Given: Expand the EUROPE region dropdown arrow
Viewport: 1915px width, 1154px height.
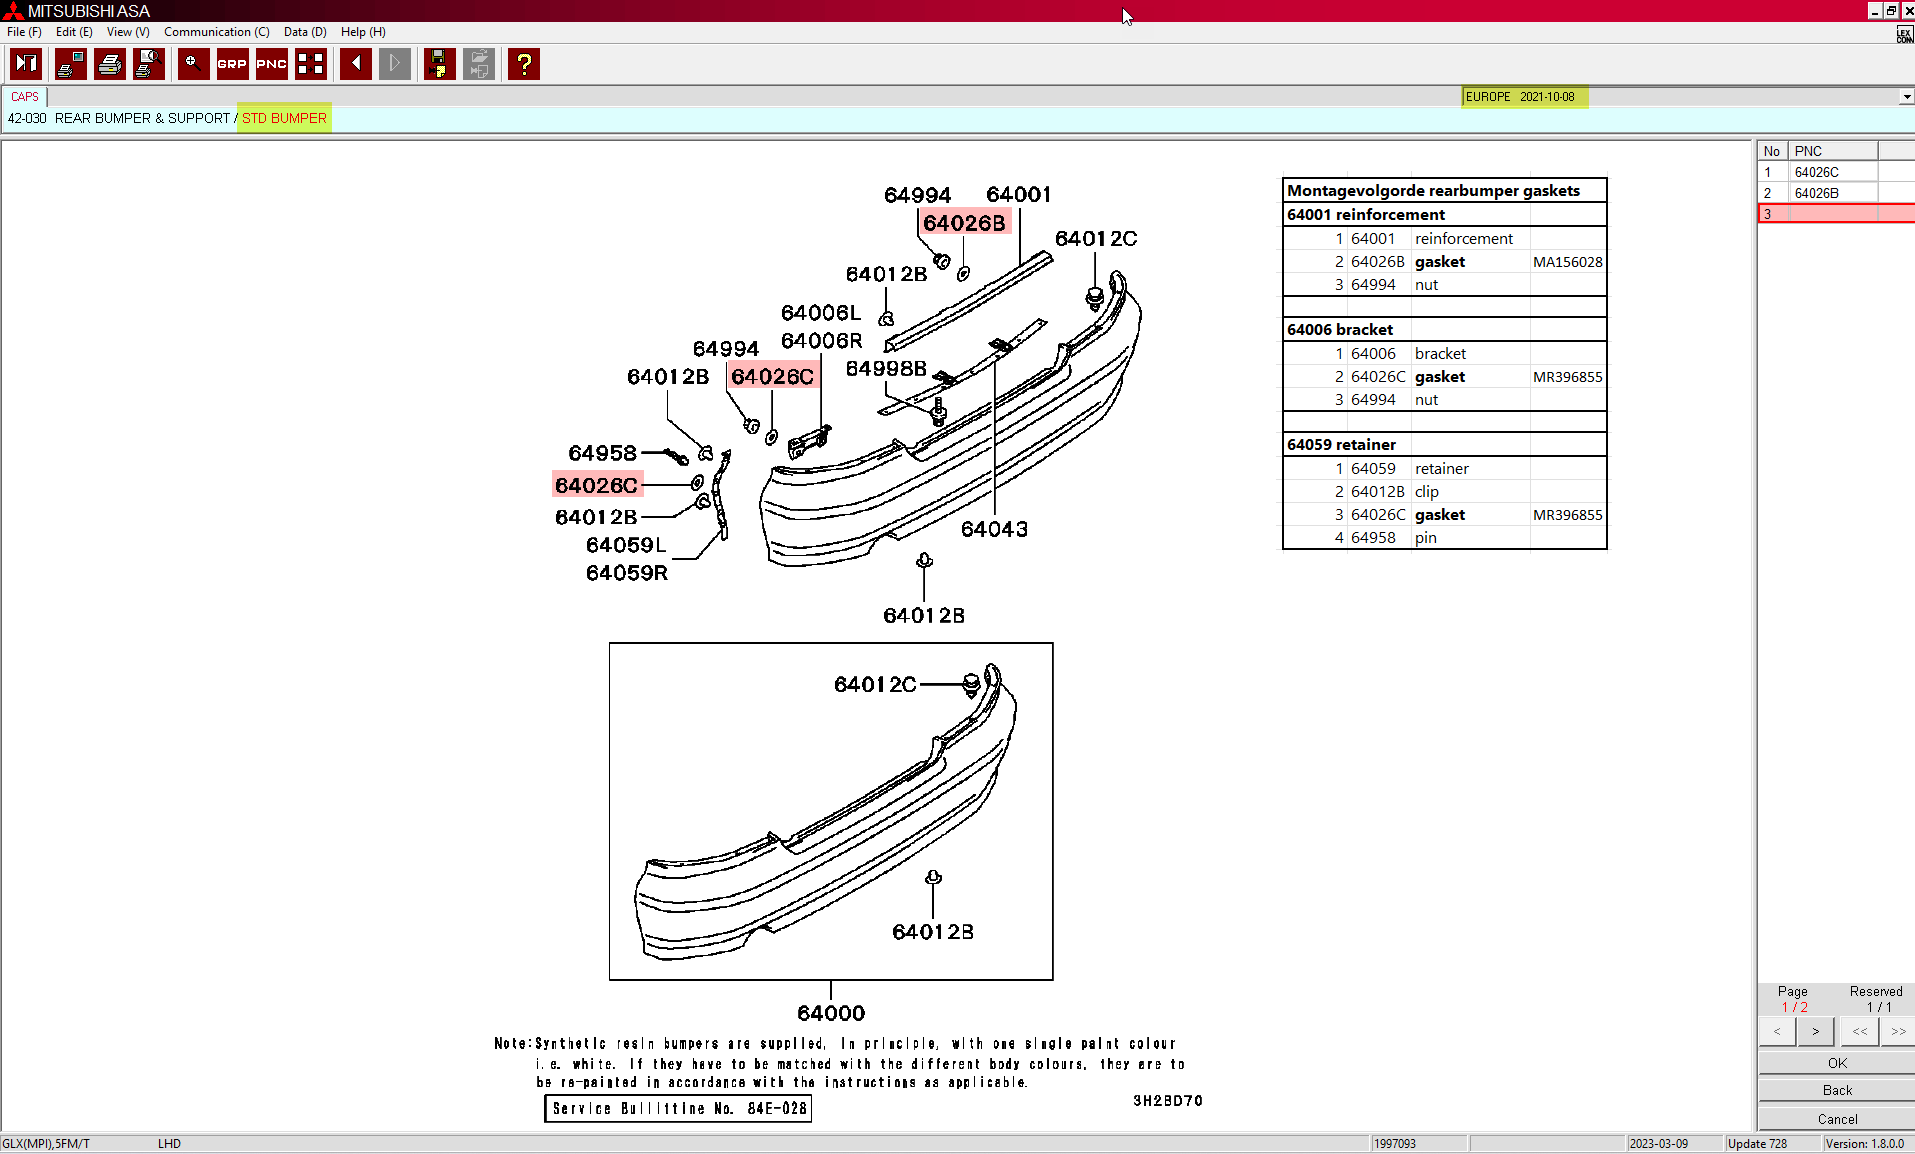Looking at the screenshot, I should click(1906, 97).
